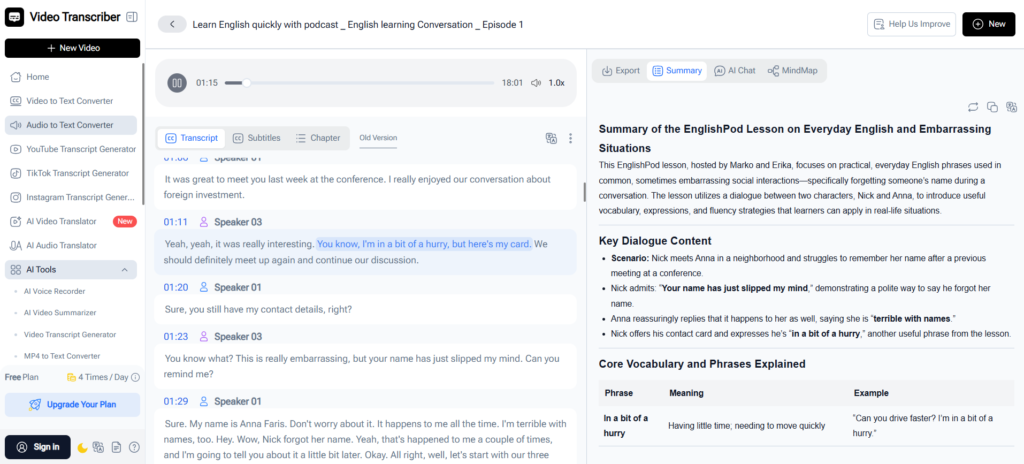Click transcript scrollbar thumb
The height and width of the screenshot is (464, 1024).
click(584, 191)
